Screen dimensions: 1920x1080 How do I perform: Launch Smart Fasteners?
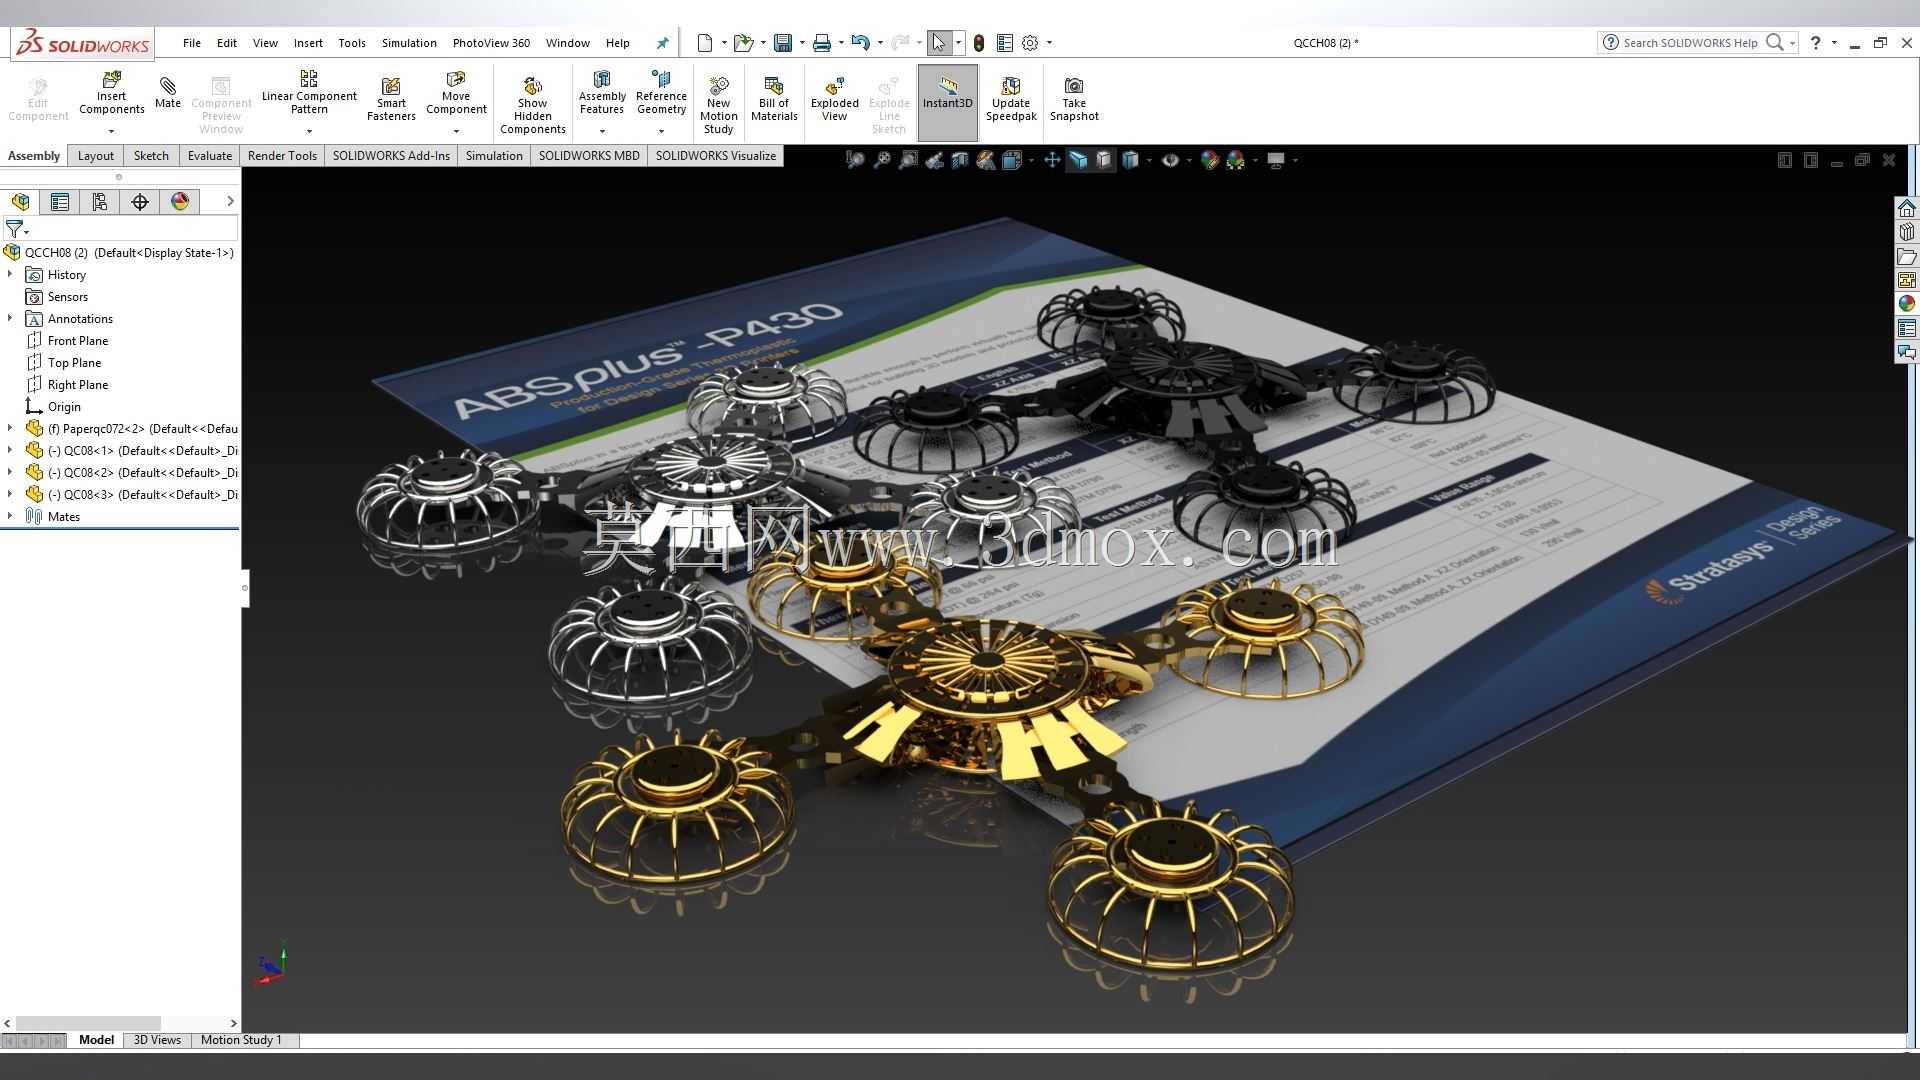pos(391,99)
